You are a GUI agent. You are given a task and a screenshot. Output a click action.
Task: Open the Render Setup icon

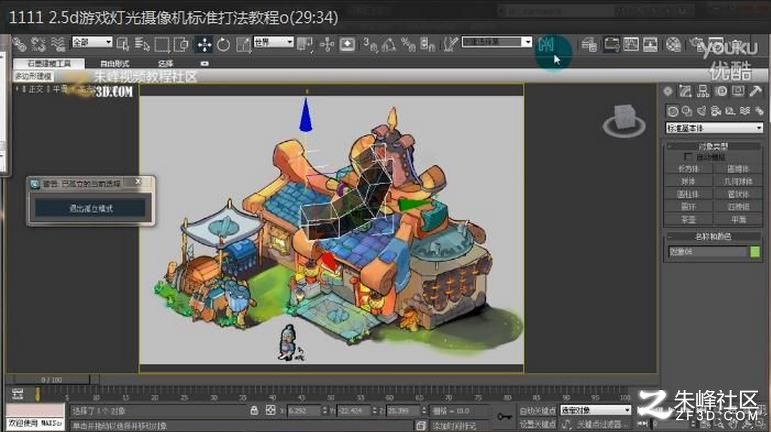pos(696,45)
